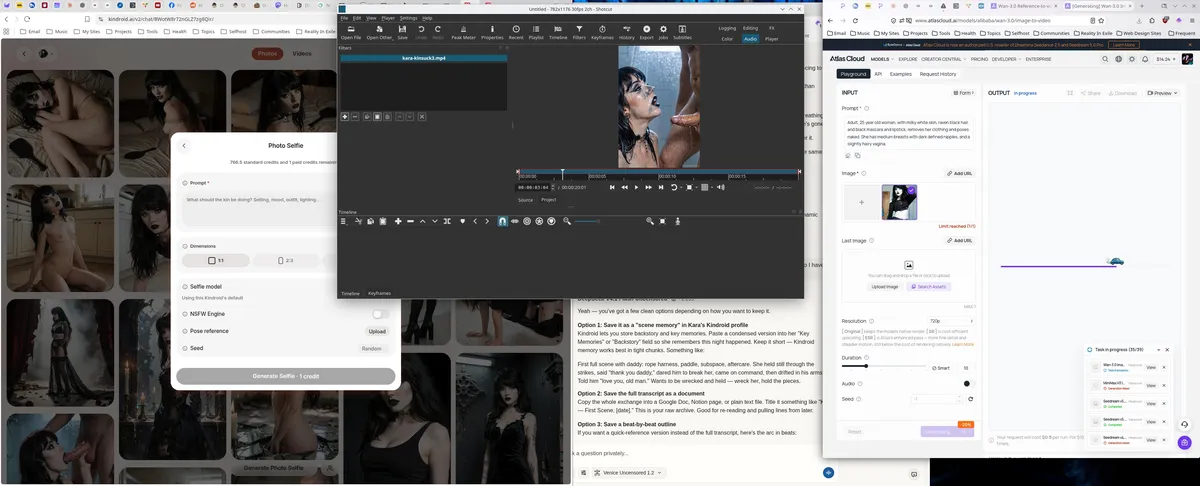Click Upload Image in Last Image area

click(x=884, y=286)
